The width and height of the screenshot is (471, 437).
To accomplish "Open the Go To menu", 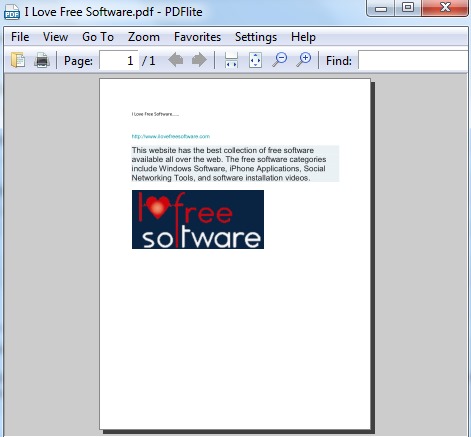I will (98, 37).
